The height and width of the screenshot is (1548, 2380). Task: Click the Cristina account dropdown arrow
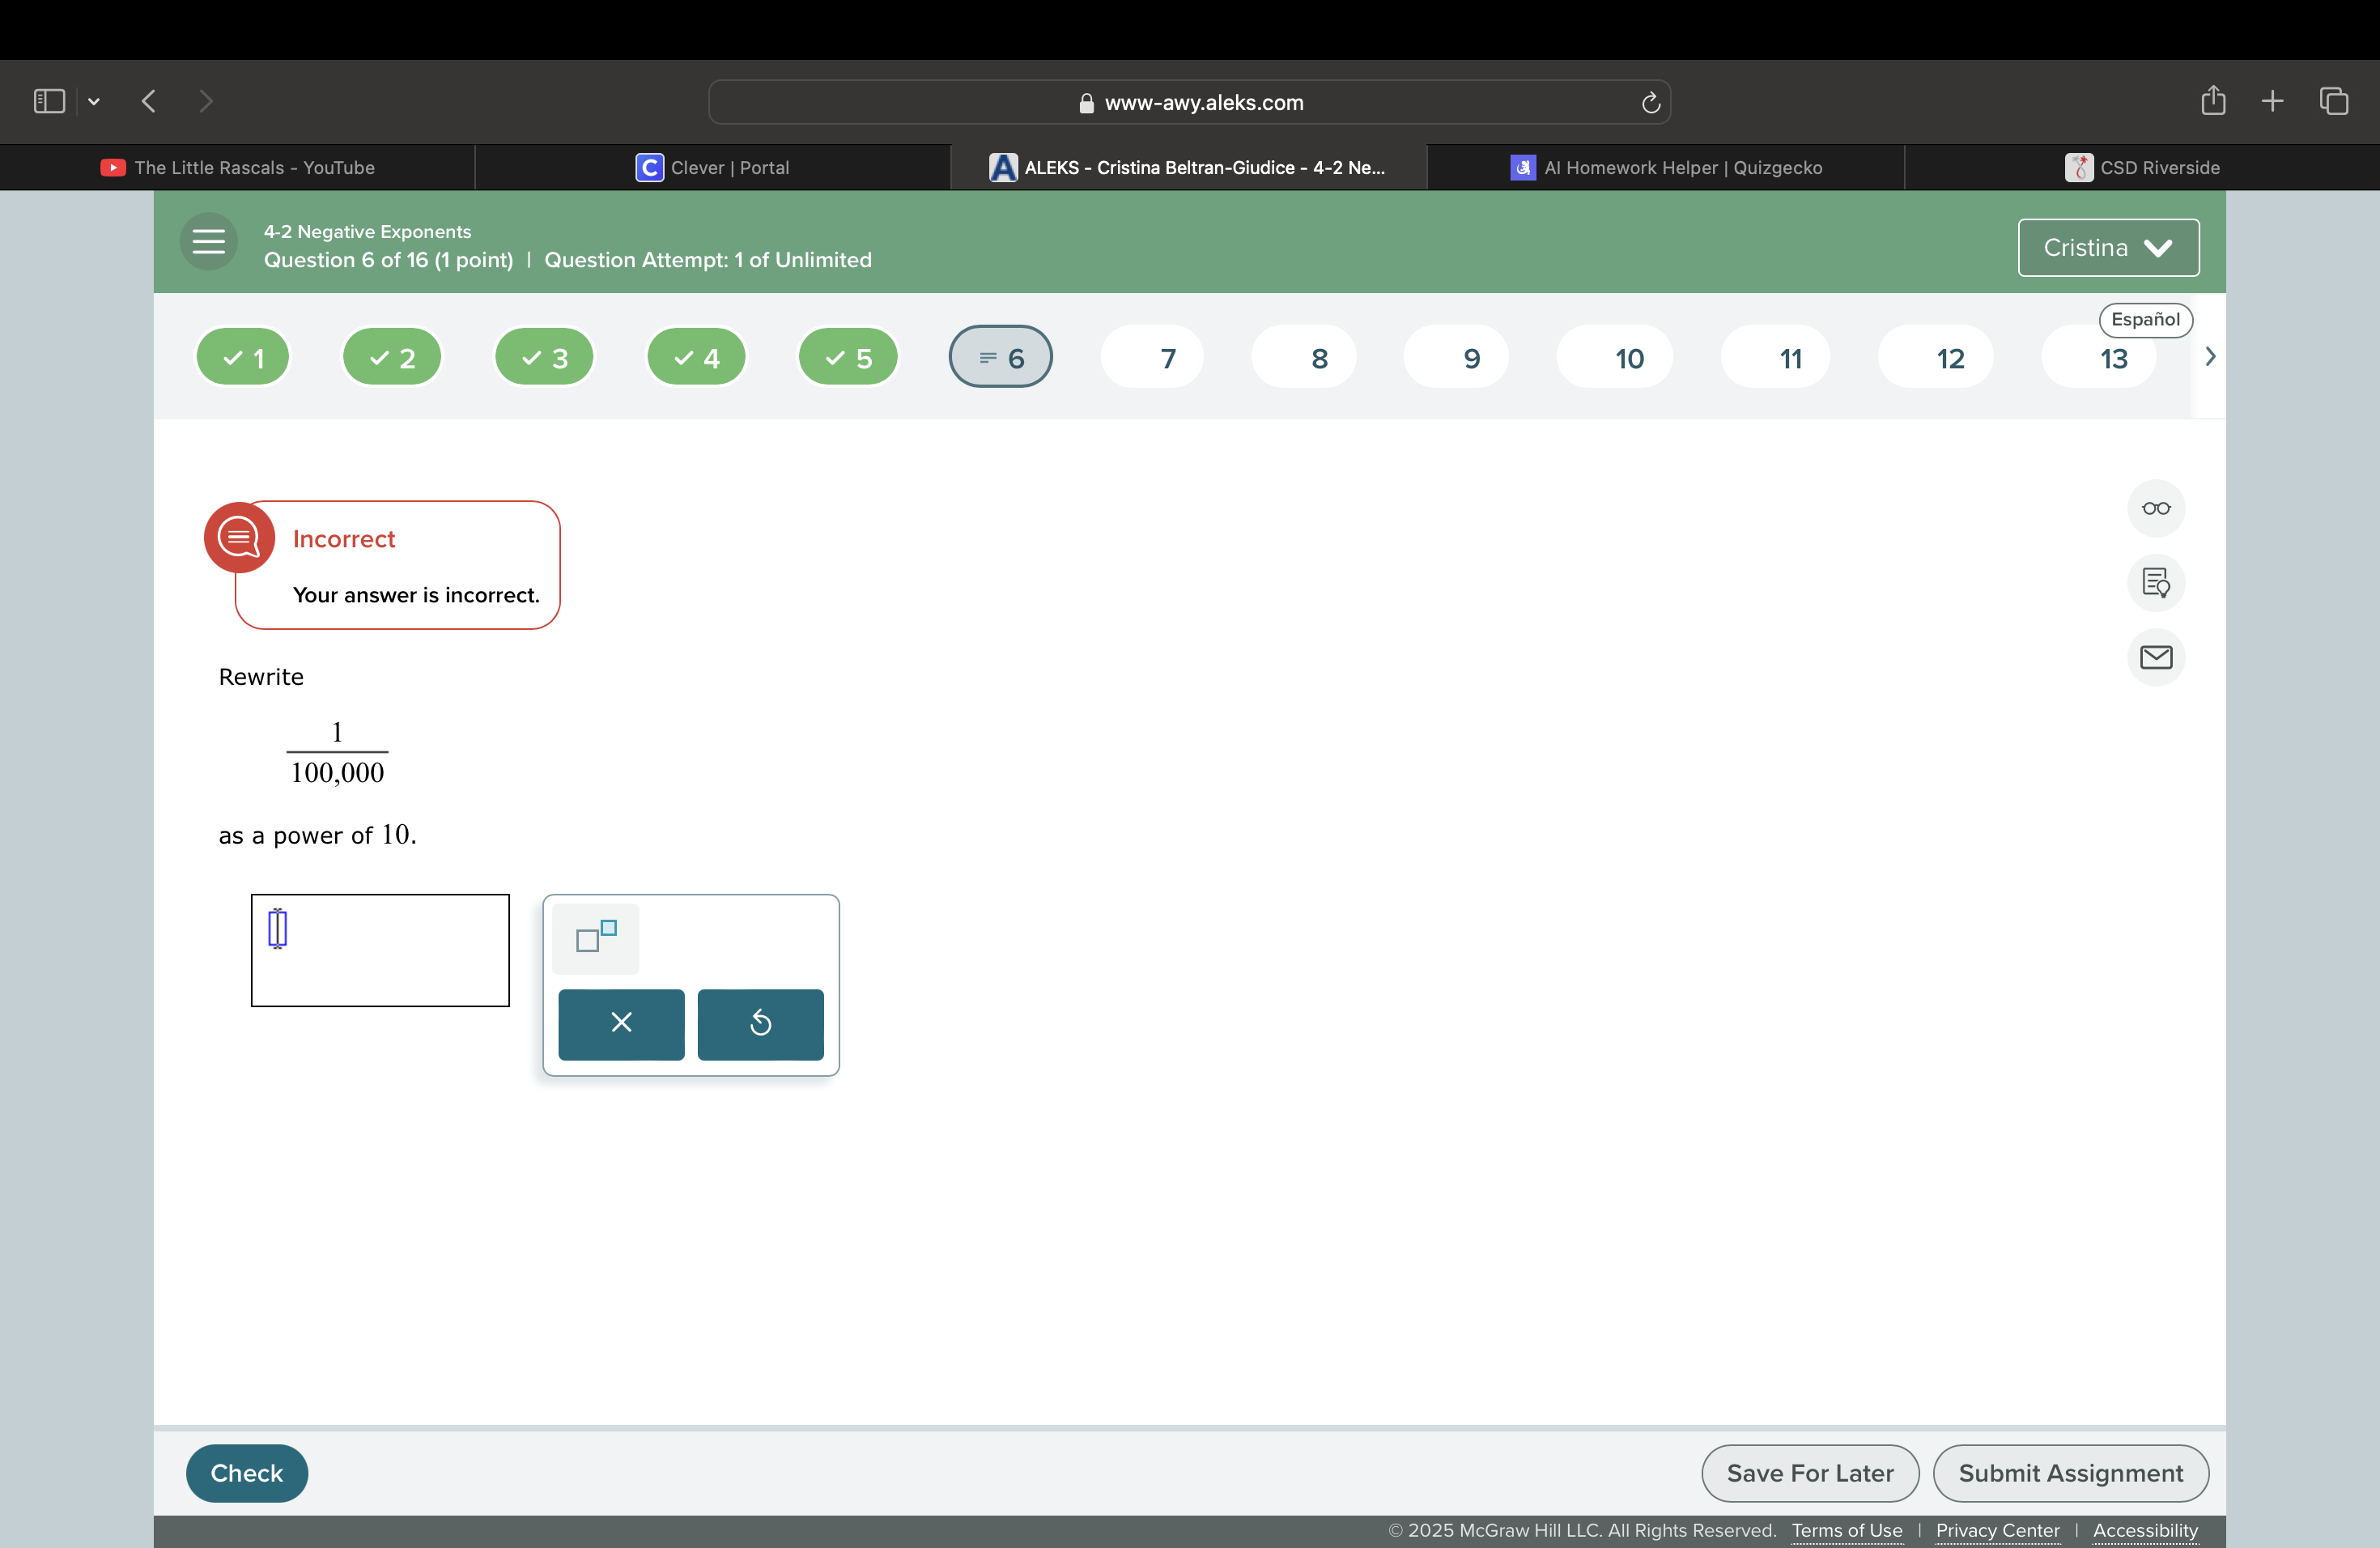pos(2163,245)
